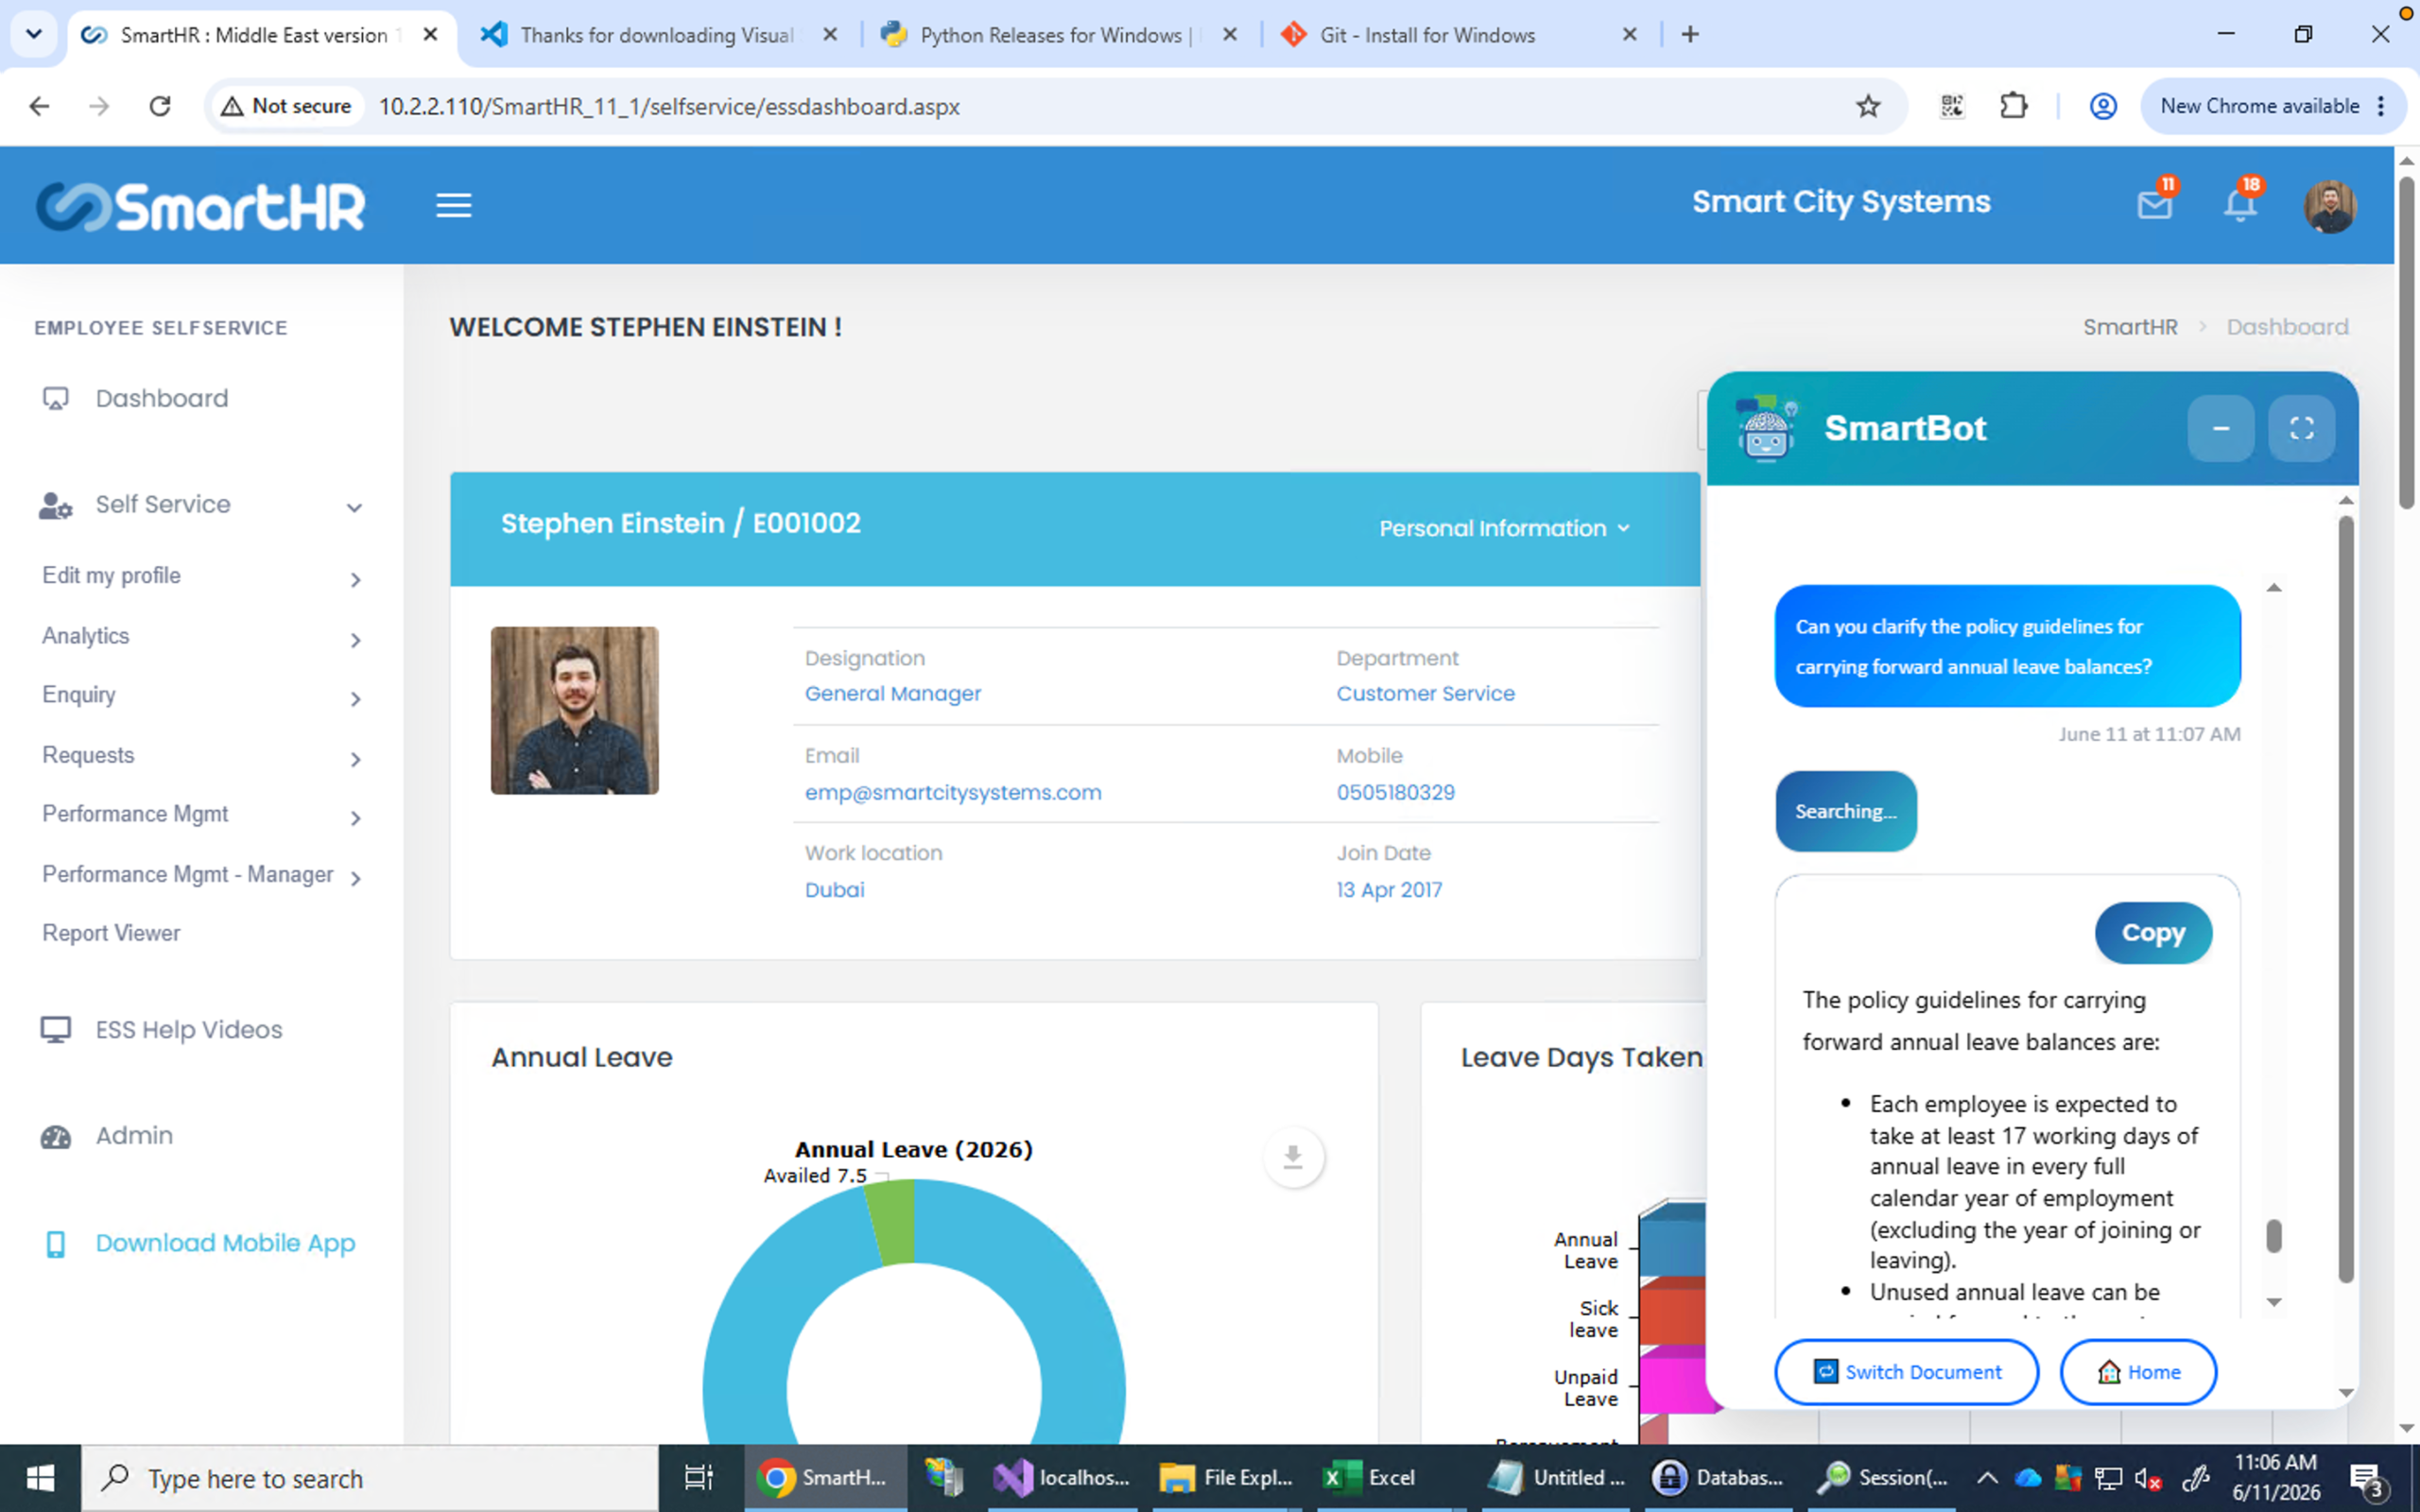This screenshot has height=1512, width=2420.
Task: Click the General Manager designation text
Action: 892,693
